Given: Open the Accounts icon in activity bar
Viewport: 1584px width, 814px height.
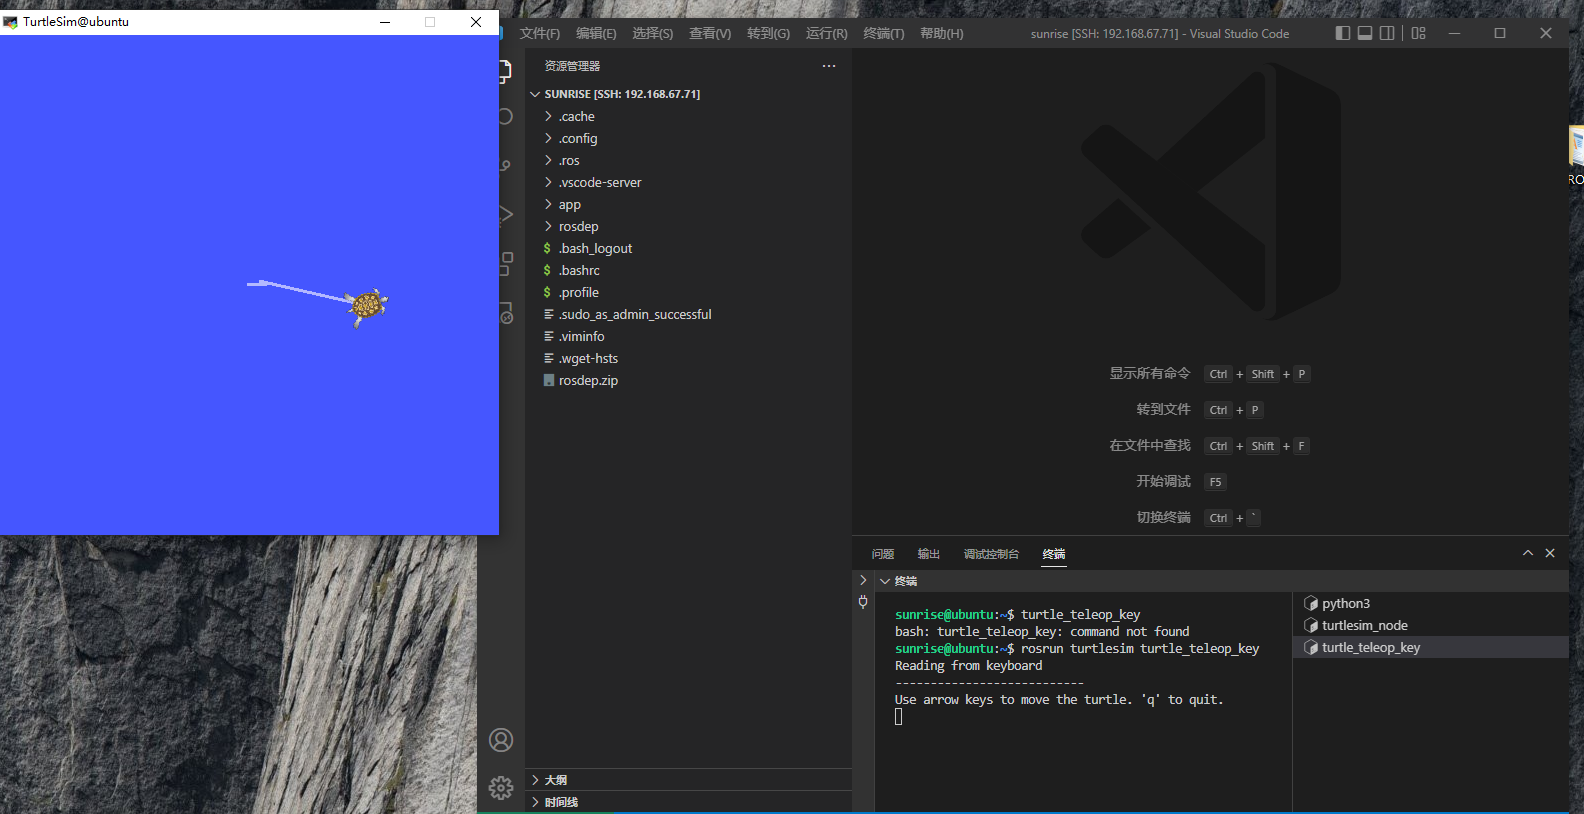Looking at the screenshot, I should [x=501, y=740].
